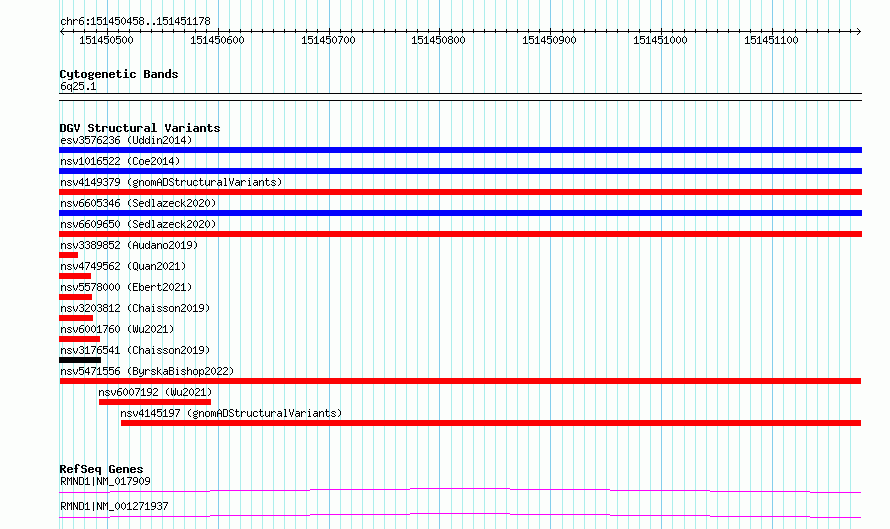The height and width of the screenshot is (529, 890).
Task: Open the nsv3203812 (Chaisson2019) label
Action: point(135,308)
